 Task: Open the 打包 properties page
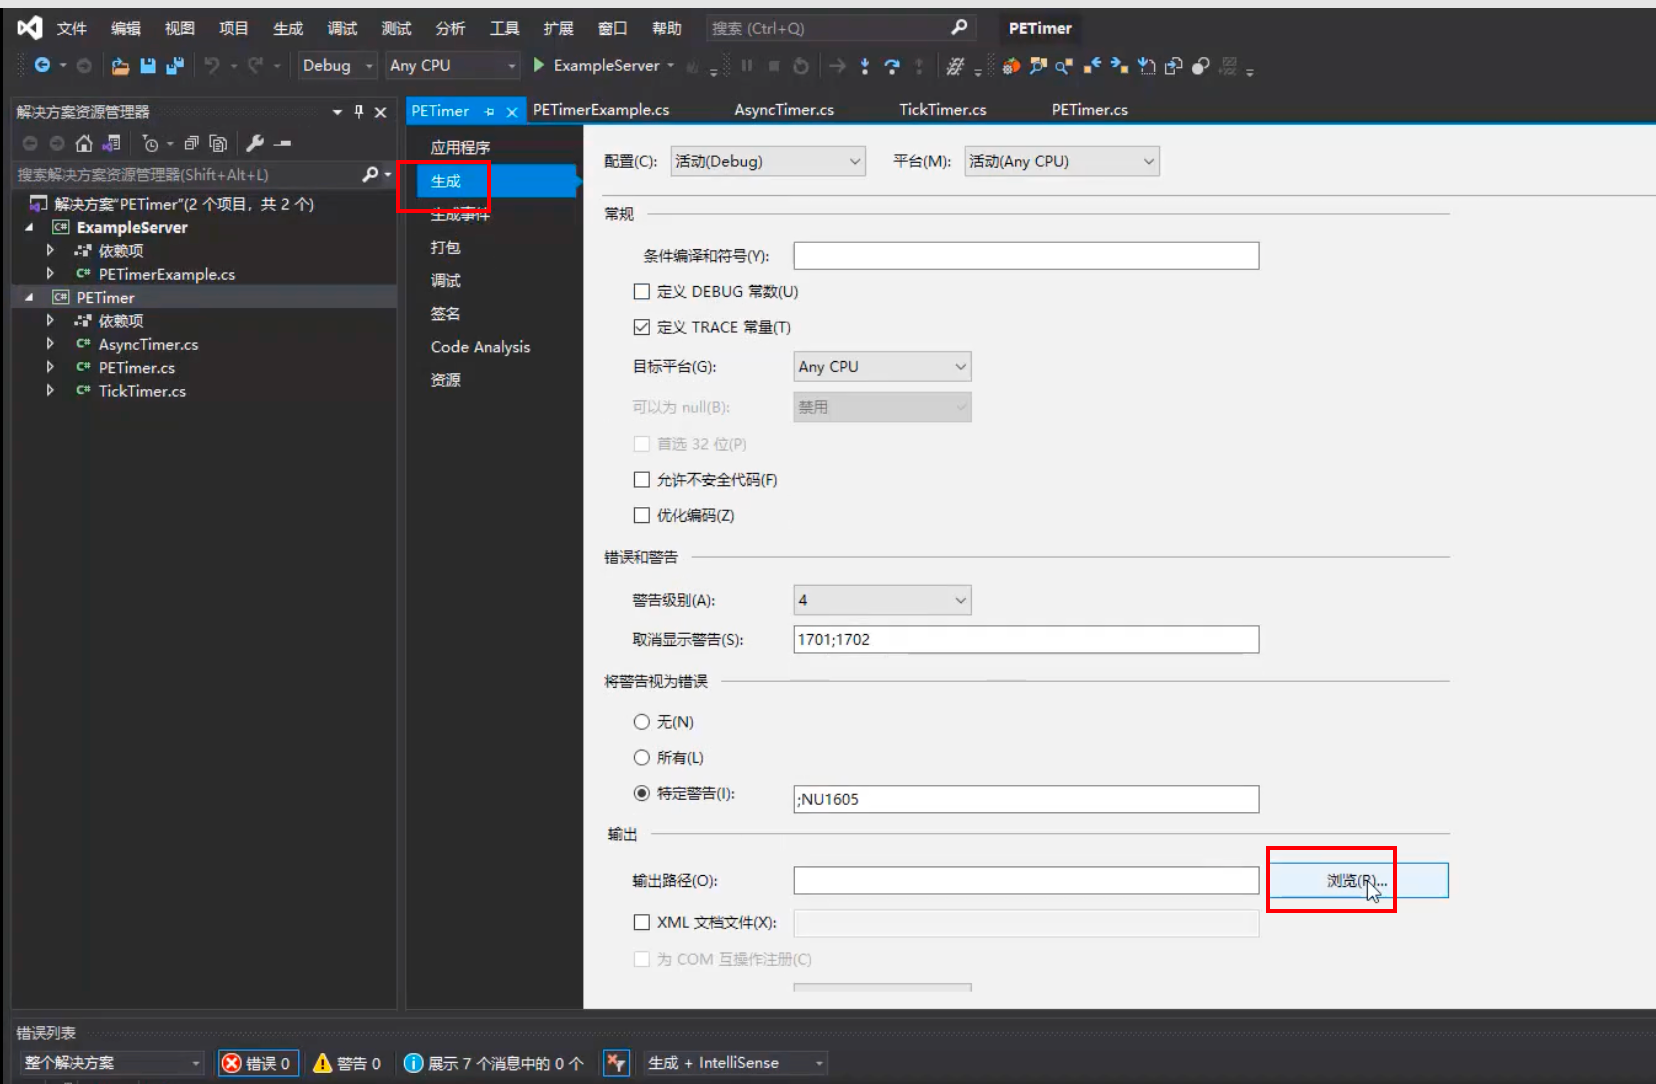click(445, 247)
